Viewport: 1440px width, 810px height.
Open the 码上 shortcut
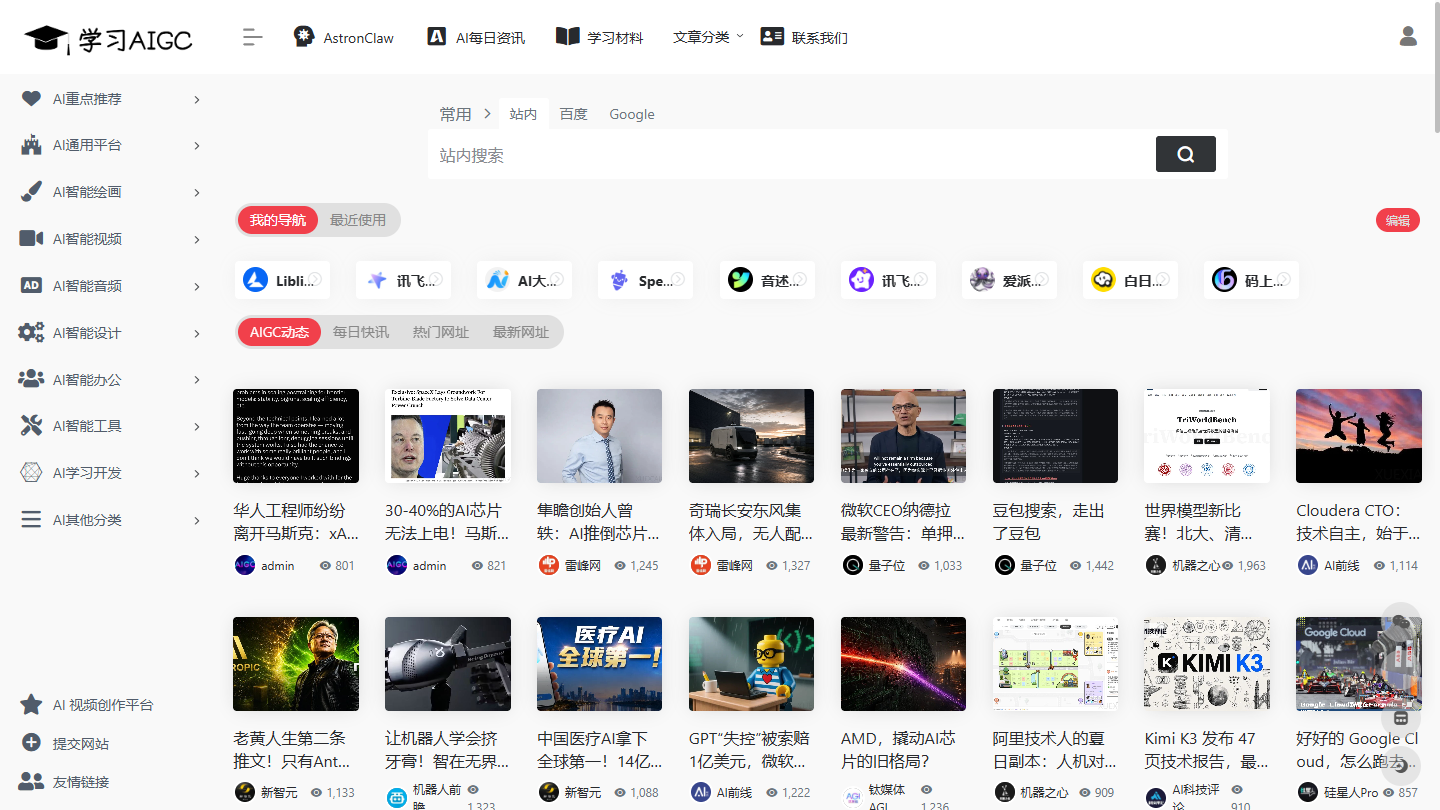click(x=1251, y=280)
